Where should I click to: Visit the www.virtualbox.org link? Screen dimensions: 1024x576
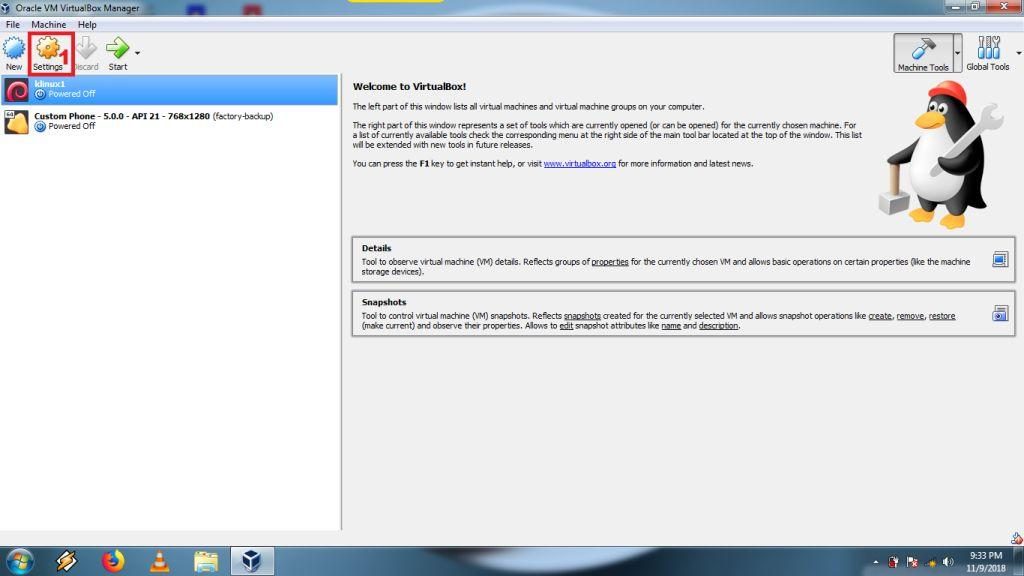(x=579, y=164)
